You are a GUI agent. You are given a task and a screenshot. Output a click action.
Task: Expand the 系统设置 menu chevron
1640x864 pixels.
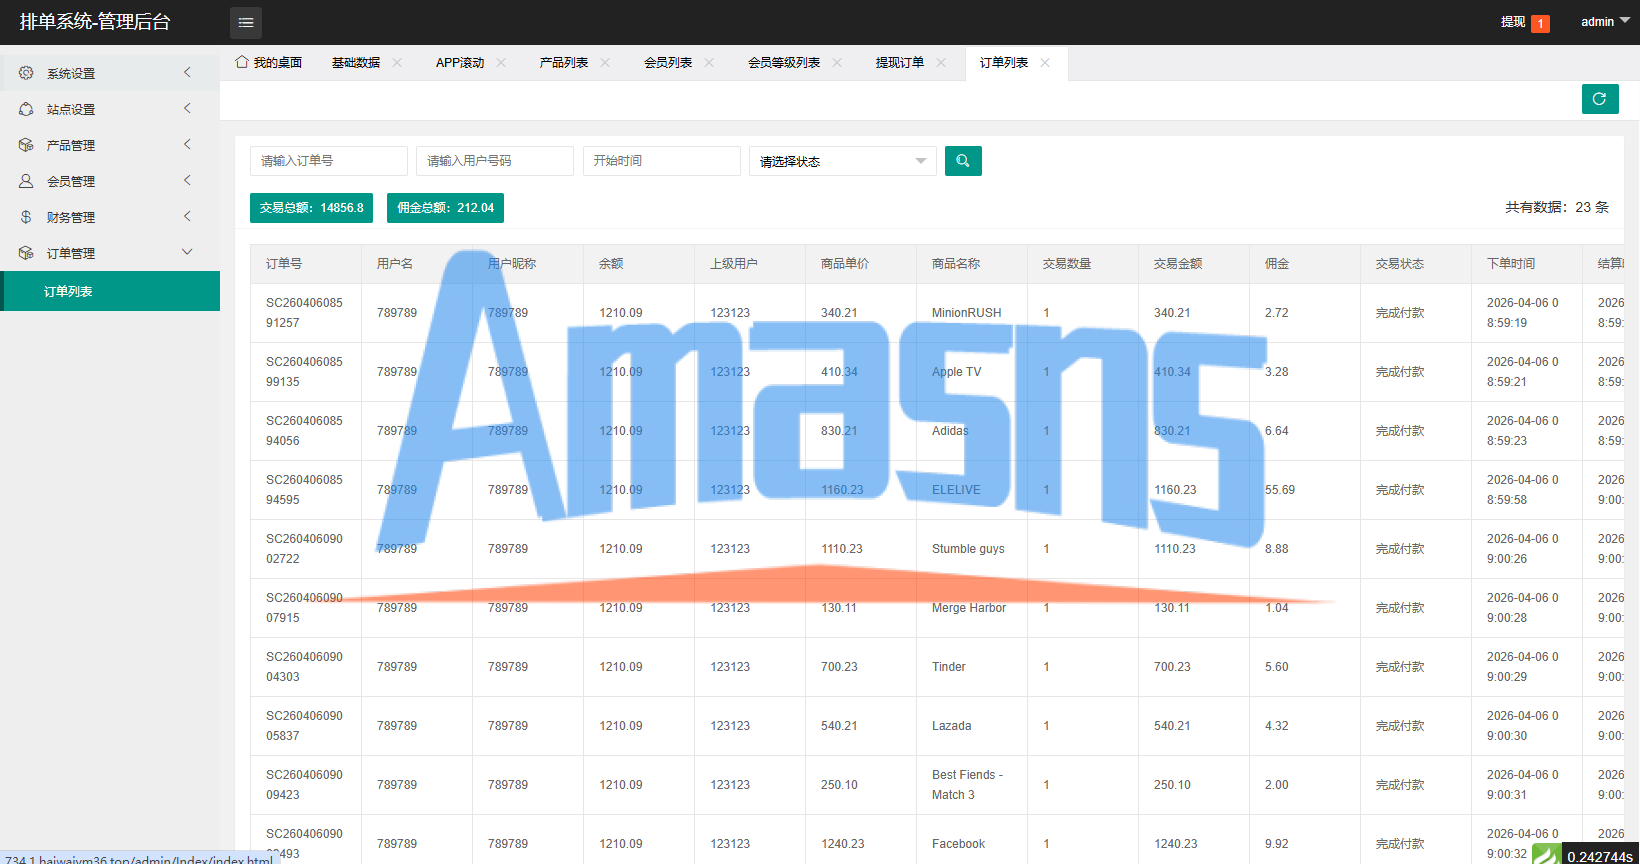[x=187, y=72]
